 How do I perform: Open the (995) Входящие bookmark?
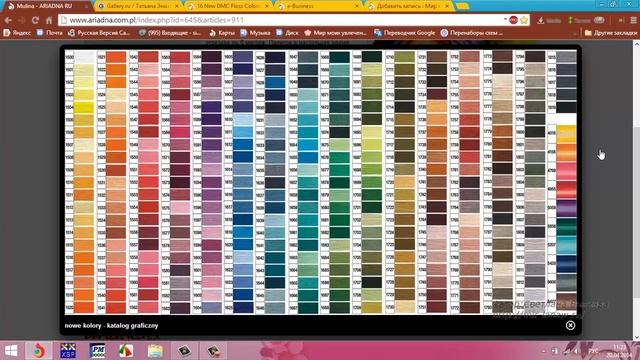pos(170,33)
